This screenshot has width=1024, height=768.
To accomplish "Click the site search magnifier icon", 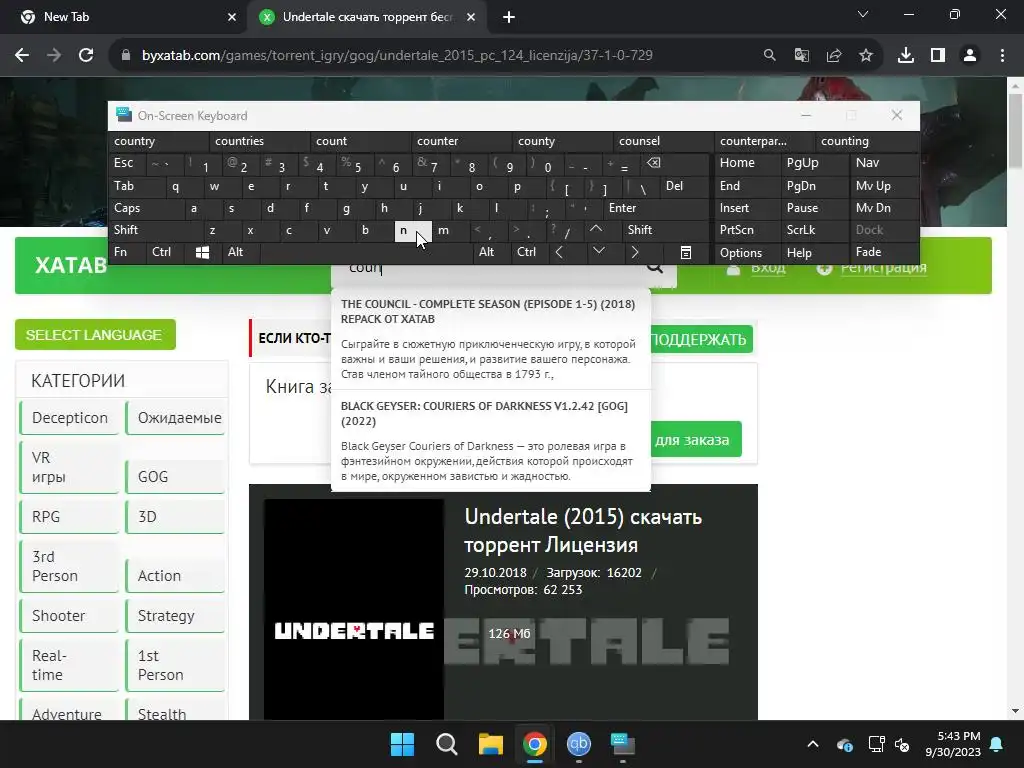I will [x=654, y=267].
